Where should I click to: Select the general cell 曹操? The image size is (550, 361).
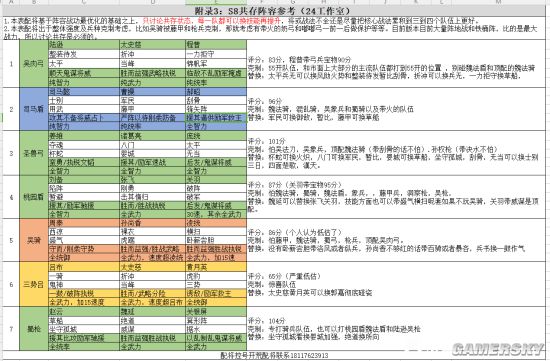tap(152, 92)
